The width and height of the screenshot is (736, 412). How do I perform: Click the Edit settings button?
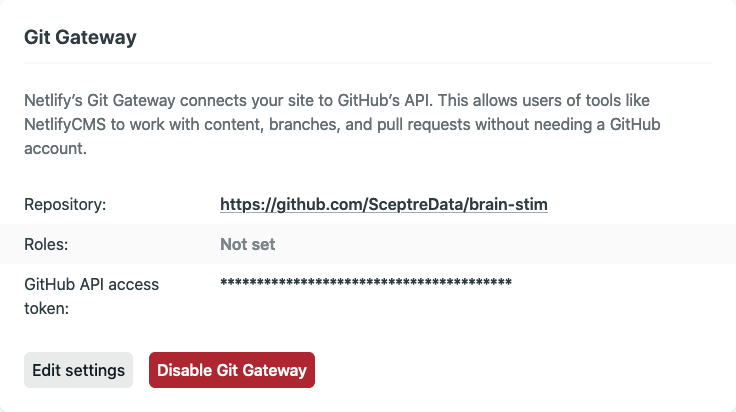click(x=78, y=370)
